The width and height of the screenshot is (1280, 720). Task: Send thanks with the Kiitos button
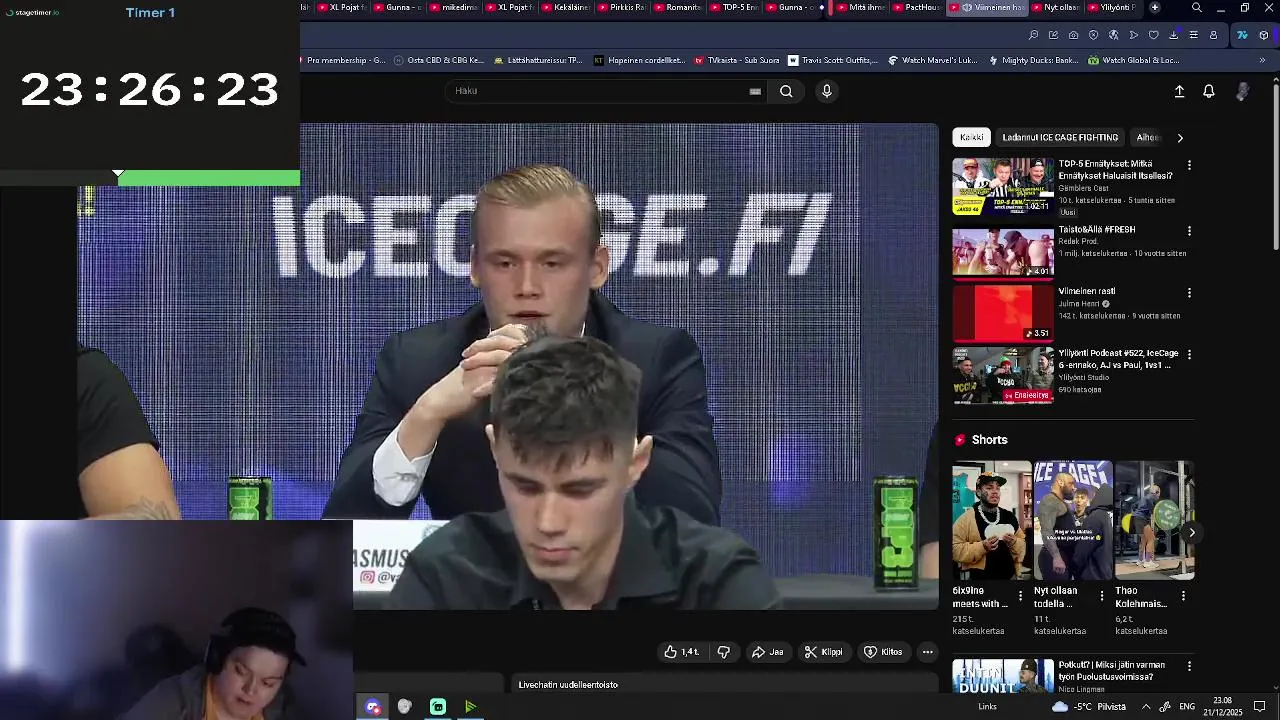pyautogui.click(x=883, y=652)
